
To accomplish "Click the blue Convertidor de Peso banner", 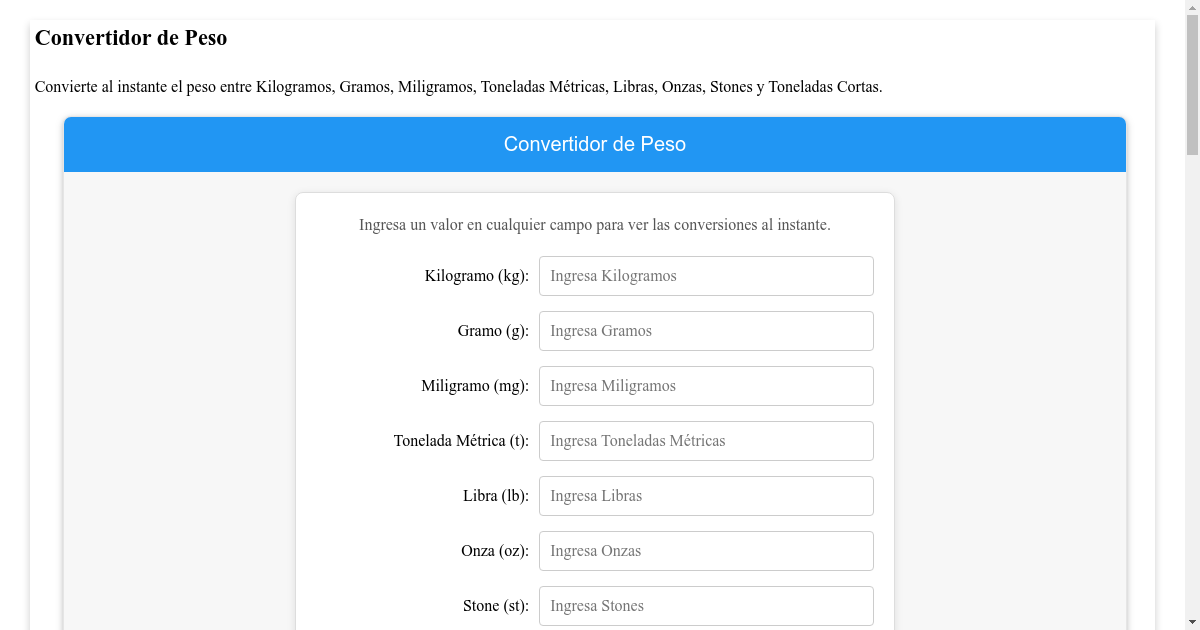I will point(595,144).
